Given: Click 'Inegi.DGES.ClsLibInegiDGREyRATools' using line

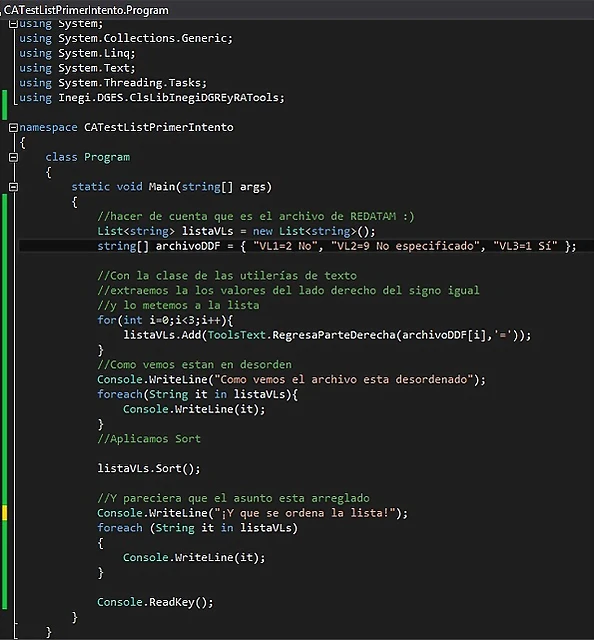Looking at the screenshot, I should pyautogui.click(x=151, y=98).
